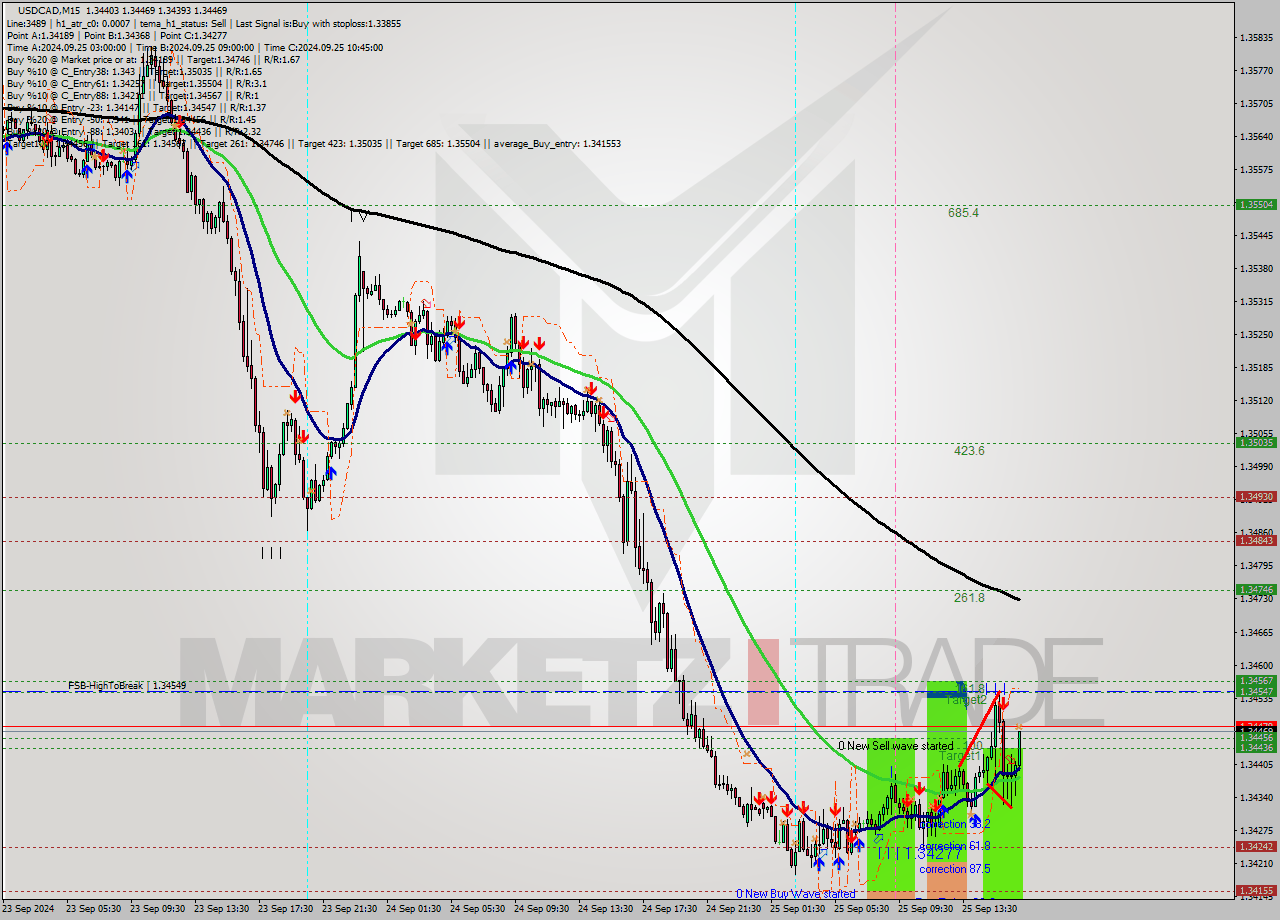Screen dimensions: 1280x920
Task: Click the hollow blue arrow outline in the correction zone
Action: 878,838
